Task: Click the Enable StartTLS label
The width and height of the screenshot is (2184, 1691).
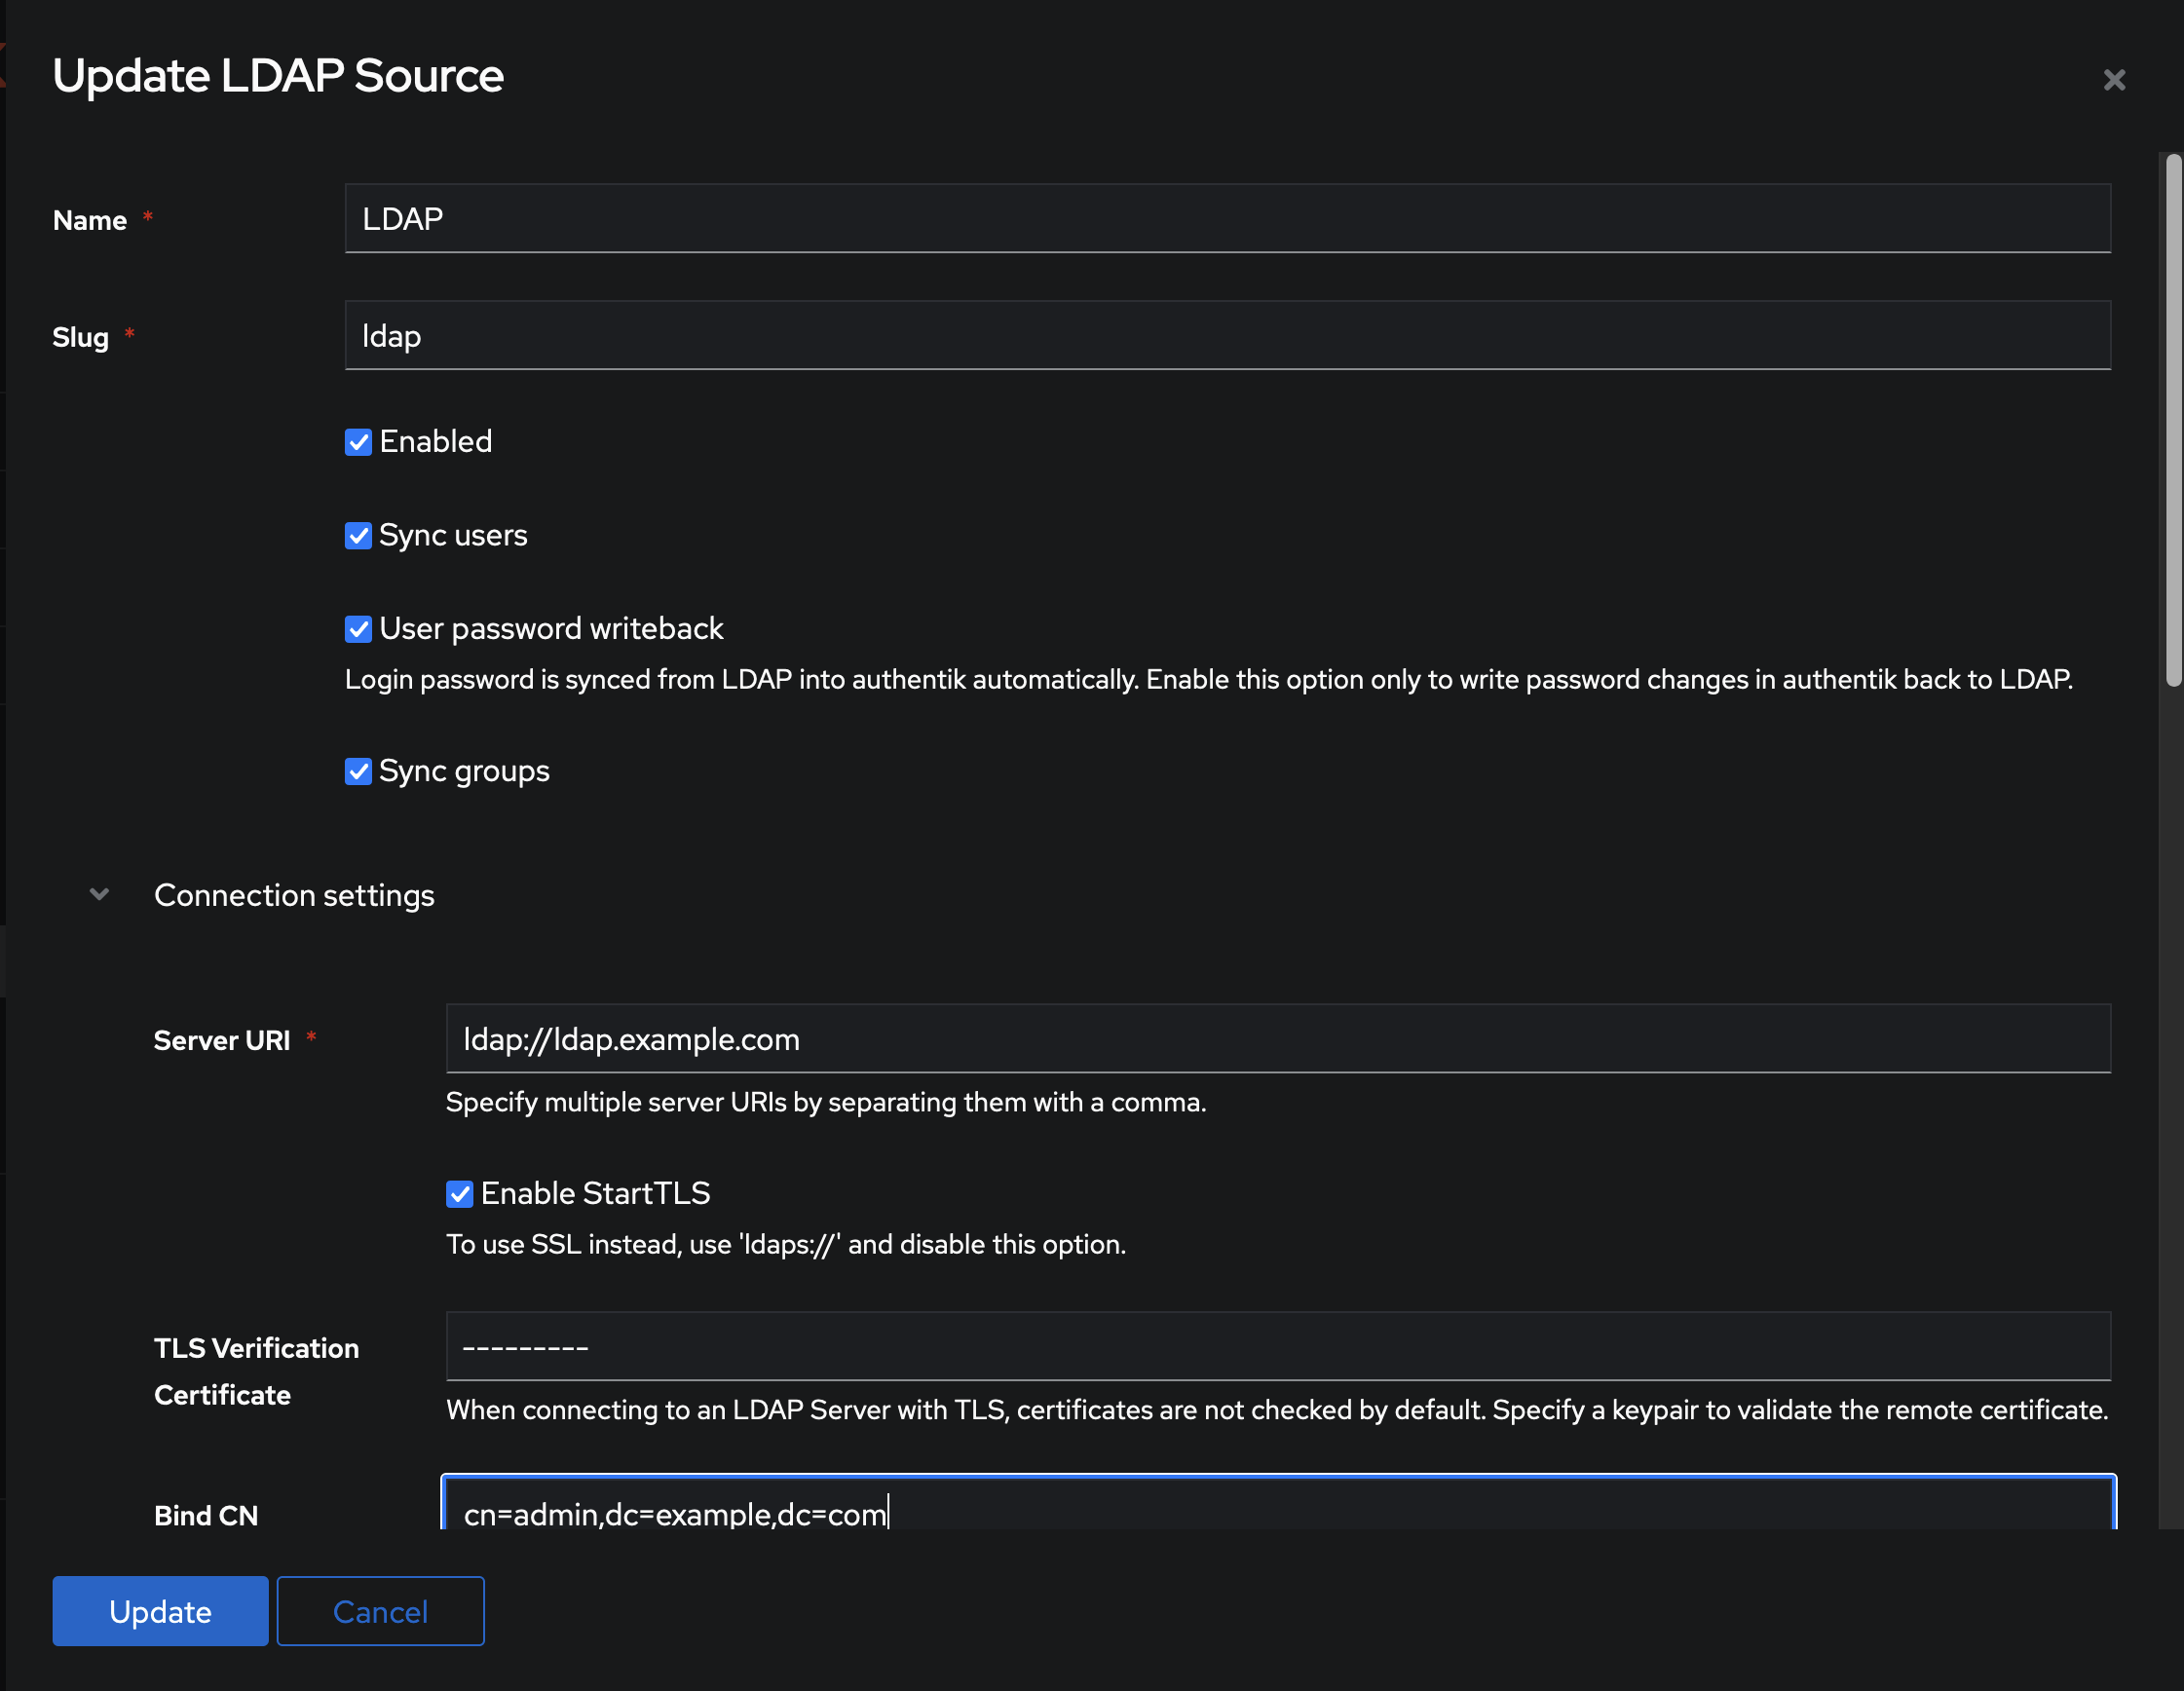Action: (595, 1193)
